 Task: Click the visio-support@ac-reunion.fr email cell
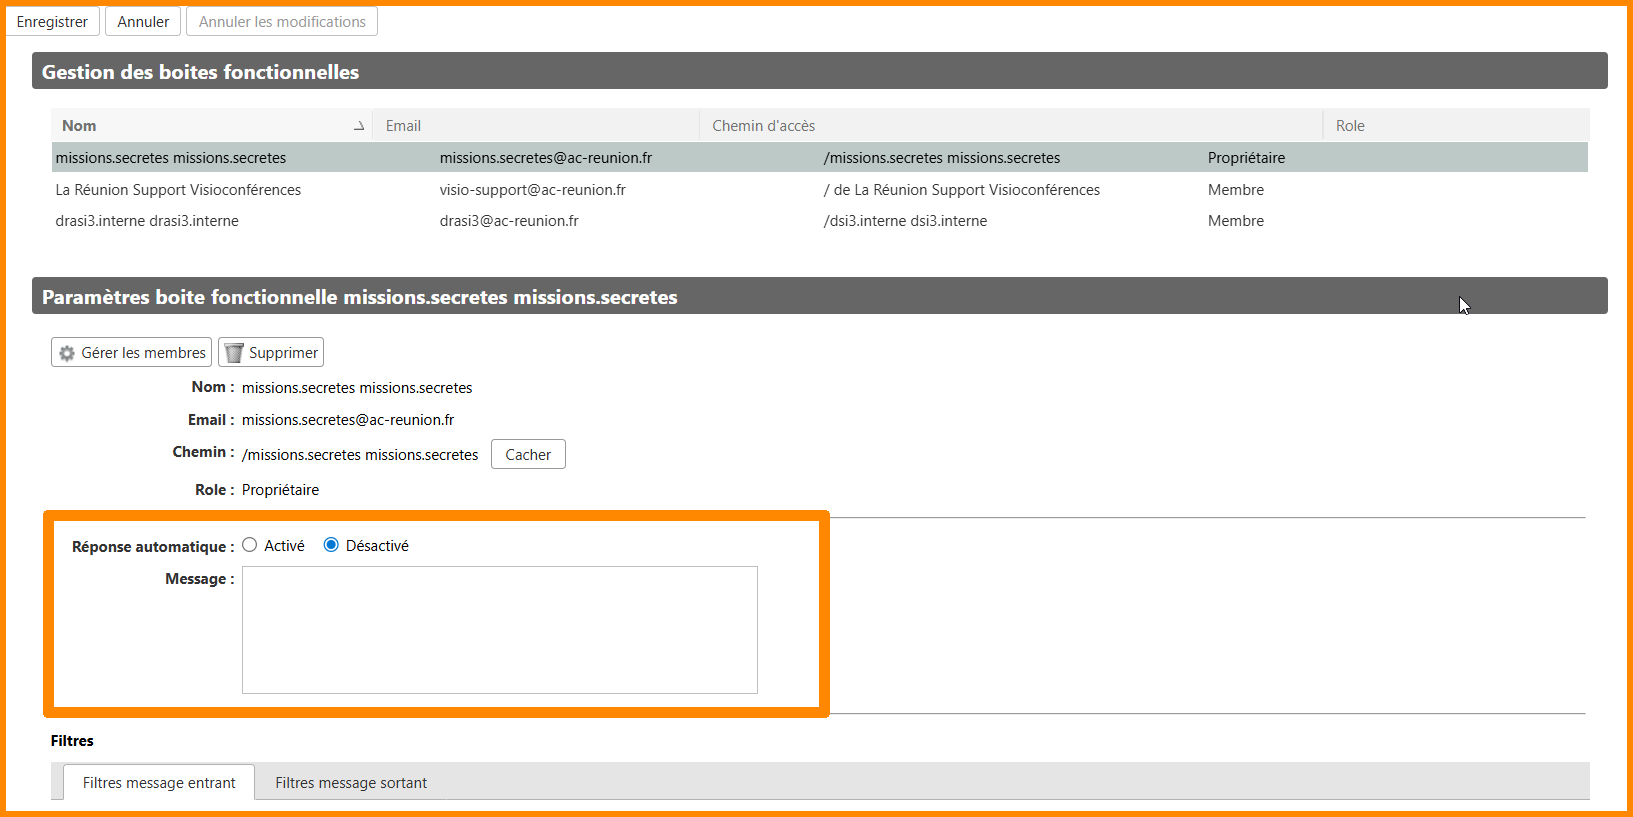(533, 190)
